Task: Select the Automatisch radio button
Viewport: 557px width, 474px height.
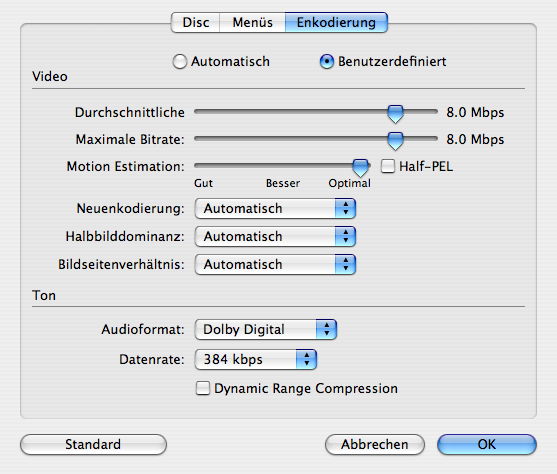Action: (180, 61)
